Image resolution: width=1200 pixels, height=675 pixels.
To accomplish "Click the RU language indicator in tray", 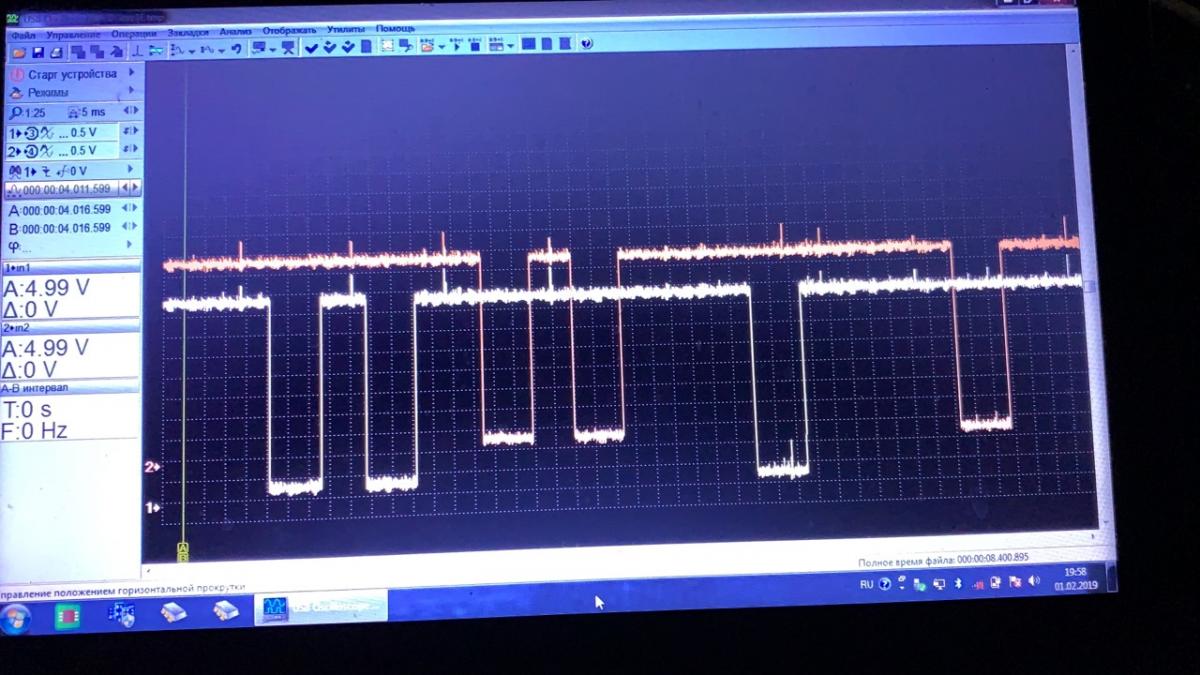I will 866,584.
